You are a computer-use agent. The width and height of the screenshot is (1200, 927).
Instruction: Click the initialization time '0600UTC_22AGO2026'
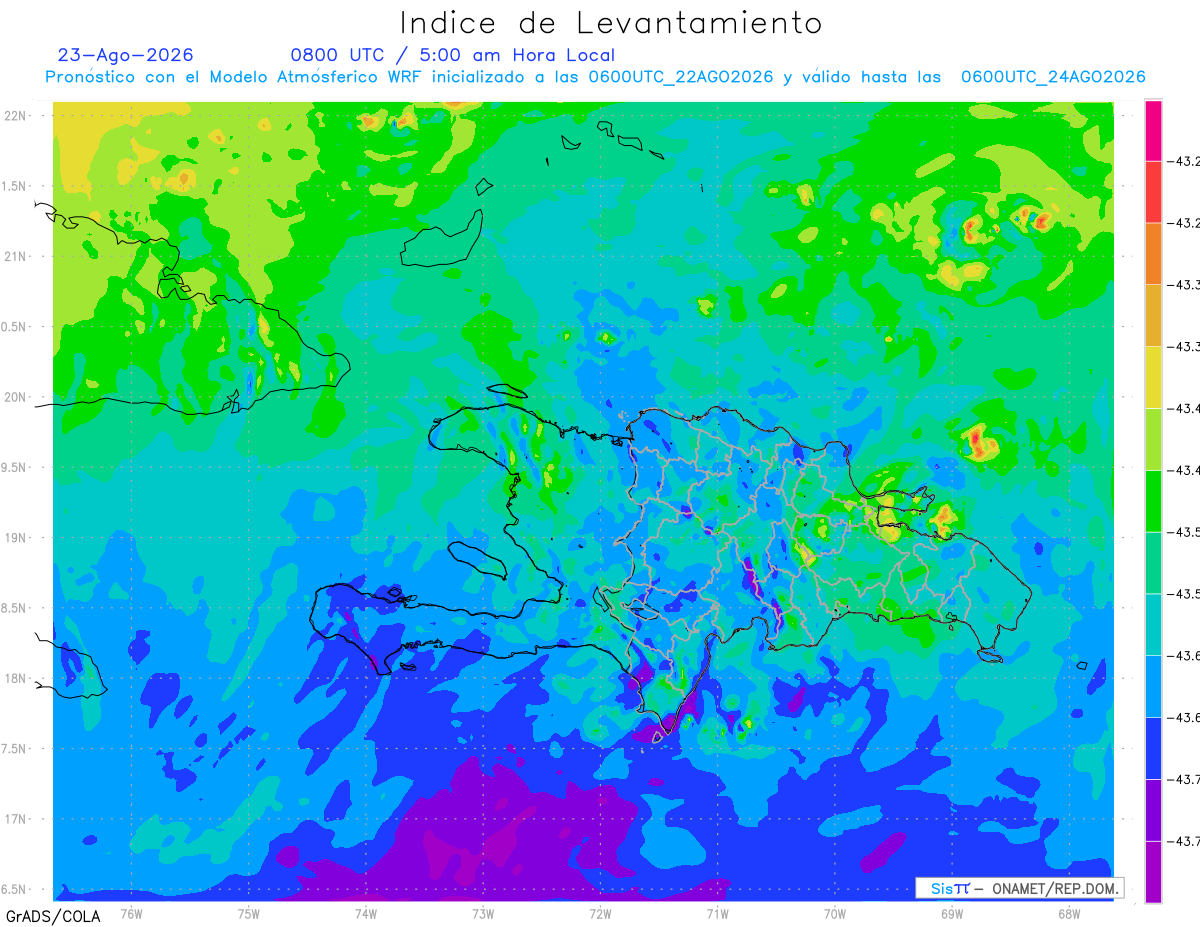coord(681,77)
